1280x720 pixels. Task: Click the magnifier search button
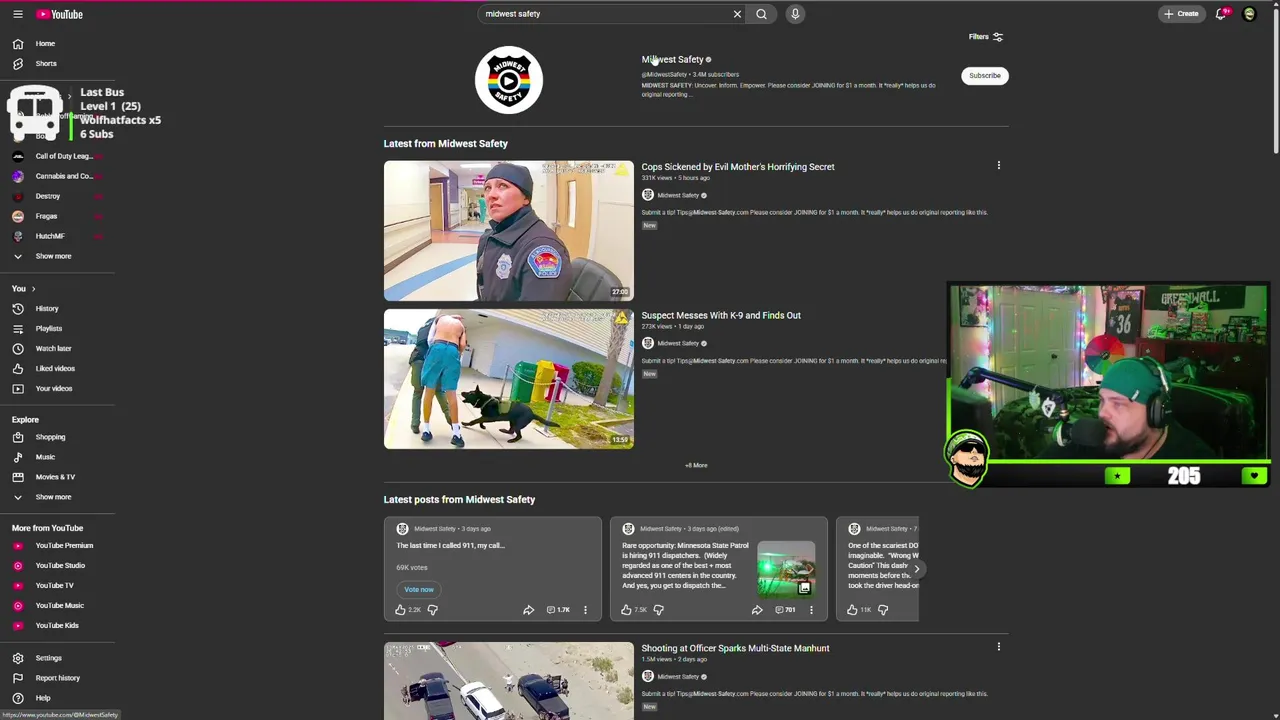point(761,14)
